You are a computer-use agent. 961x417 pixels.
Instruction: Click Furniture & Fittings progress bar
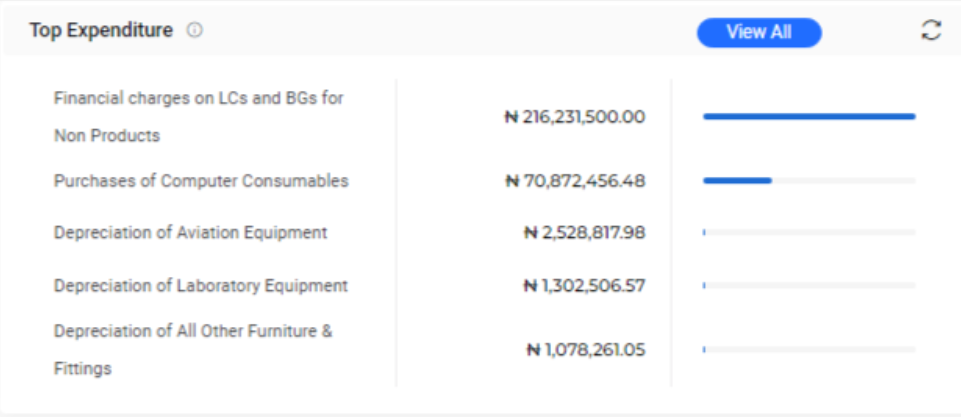pos(809,350)
